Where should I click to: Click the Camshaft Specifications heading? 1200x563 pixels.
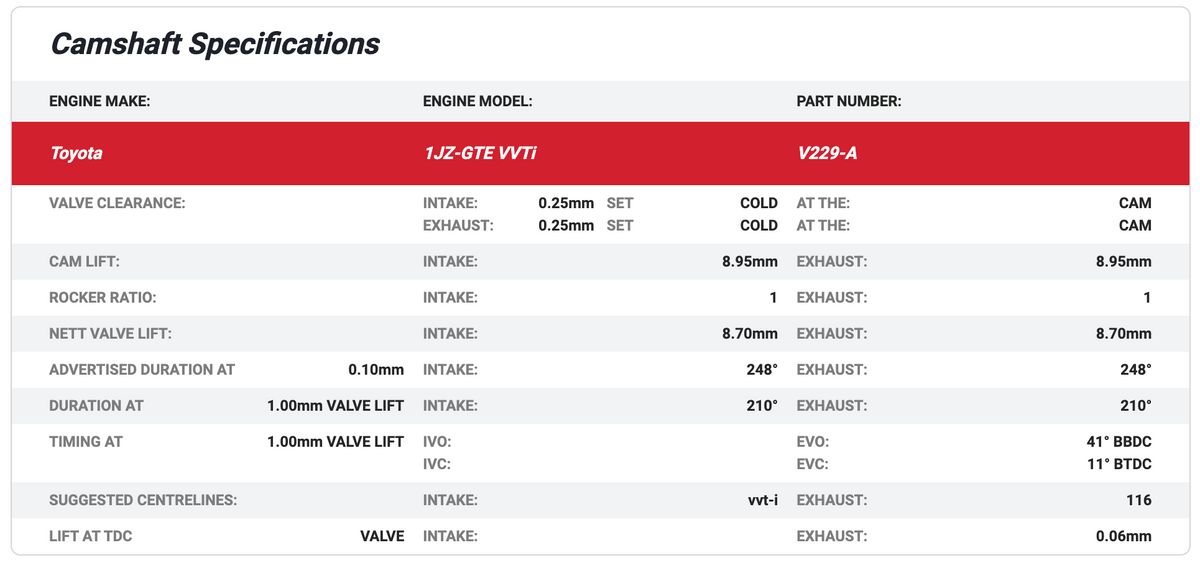215,44
